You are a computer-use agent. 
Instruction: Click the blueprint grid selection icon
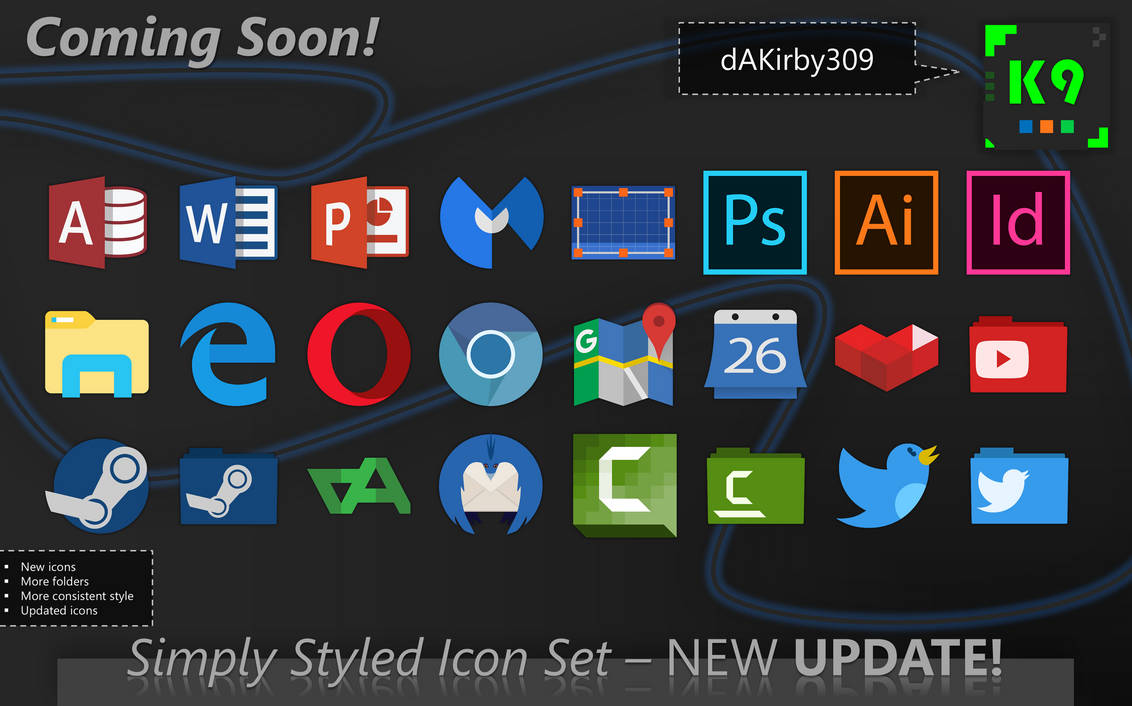coord(623,222)
